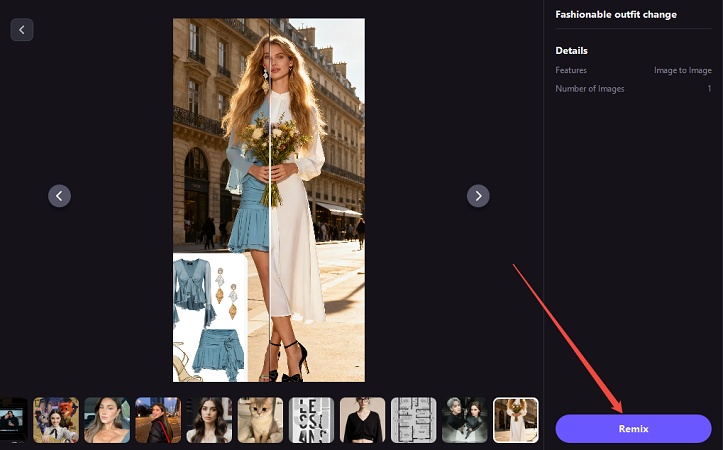
Task: Click the purple Remix button
Action: coord(633,429)
